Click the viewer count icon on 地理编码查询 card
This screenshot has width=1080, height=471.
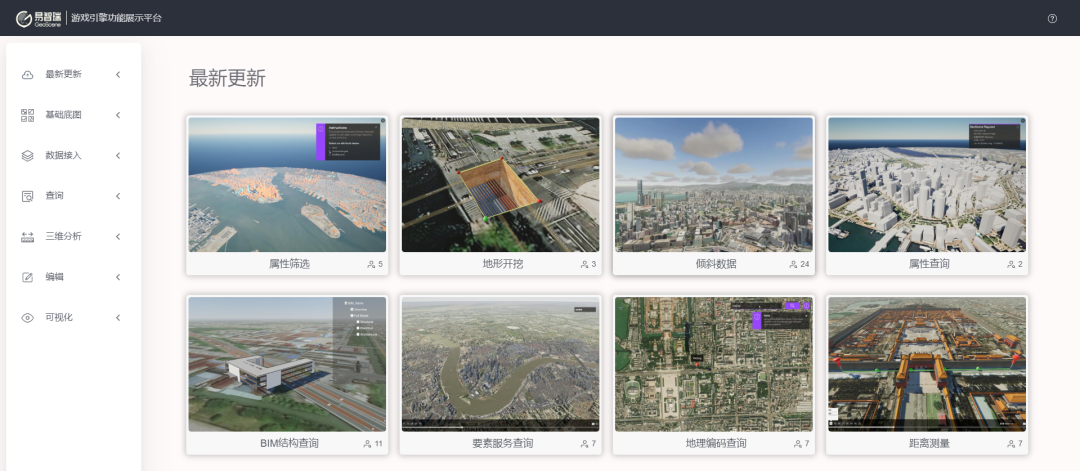(x=798, y=444)
